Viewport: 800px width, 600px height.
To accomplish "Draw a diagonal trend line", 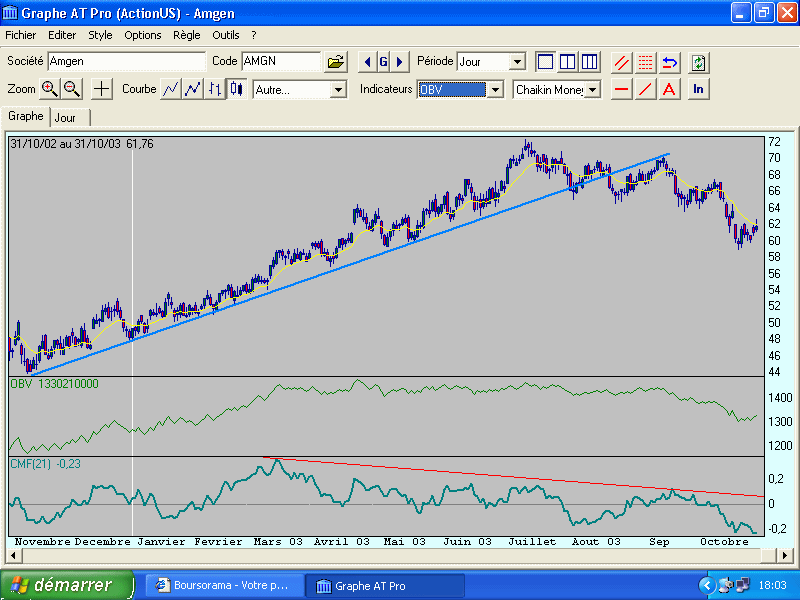I will (x=645, y=89).
